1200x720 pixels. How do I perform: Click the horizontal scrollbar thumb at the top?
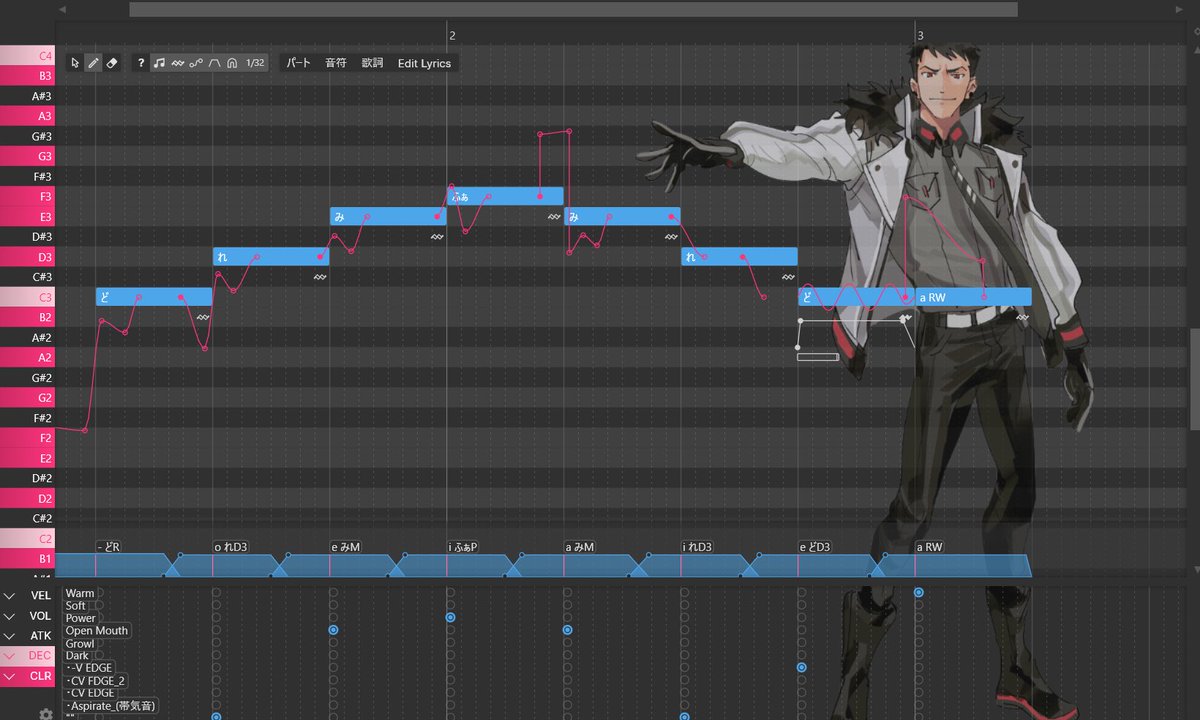573,9
